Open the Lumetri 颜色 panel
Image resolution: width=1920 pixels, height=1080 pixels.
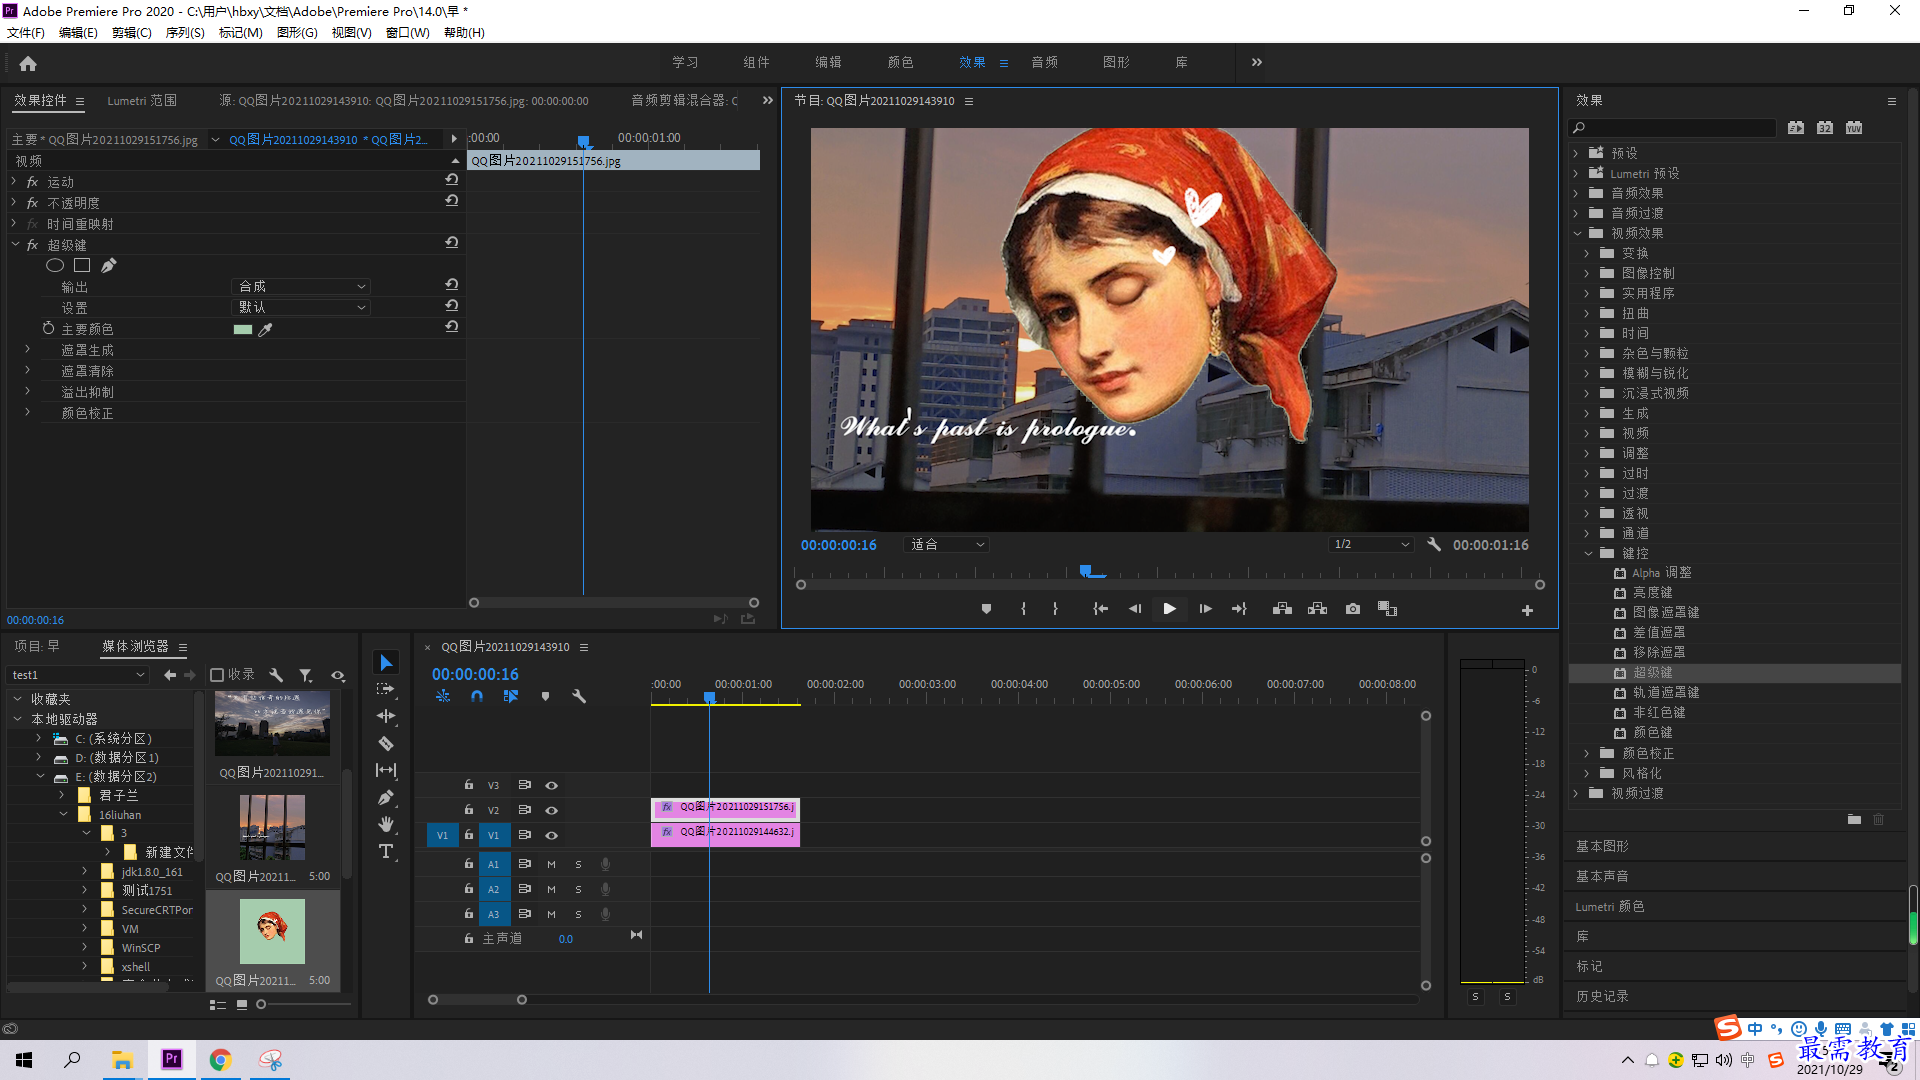coord(1609,906)
